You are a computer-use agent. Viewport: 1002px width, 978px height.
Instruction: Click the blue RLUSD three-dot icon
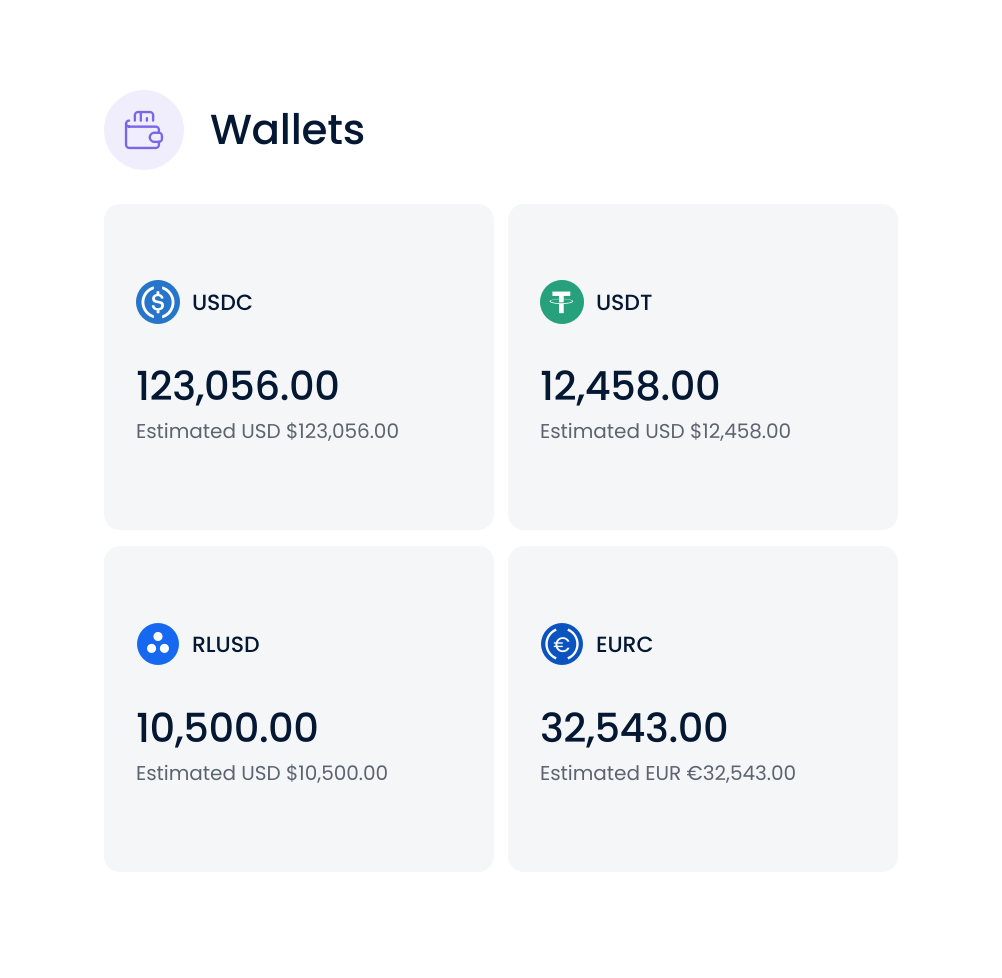(x=158, y=644)
